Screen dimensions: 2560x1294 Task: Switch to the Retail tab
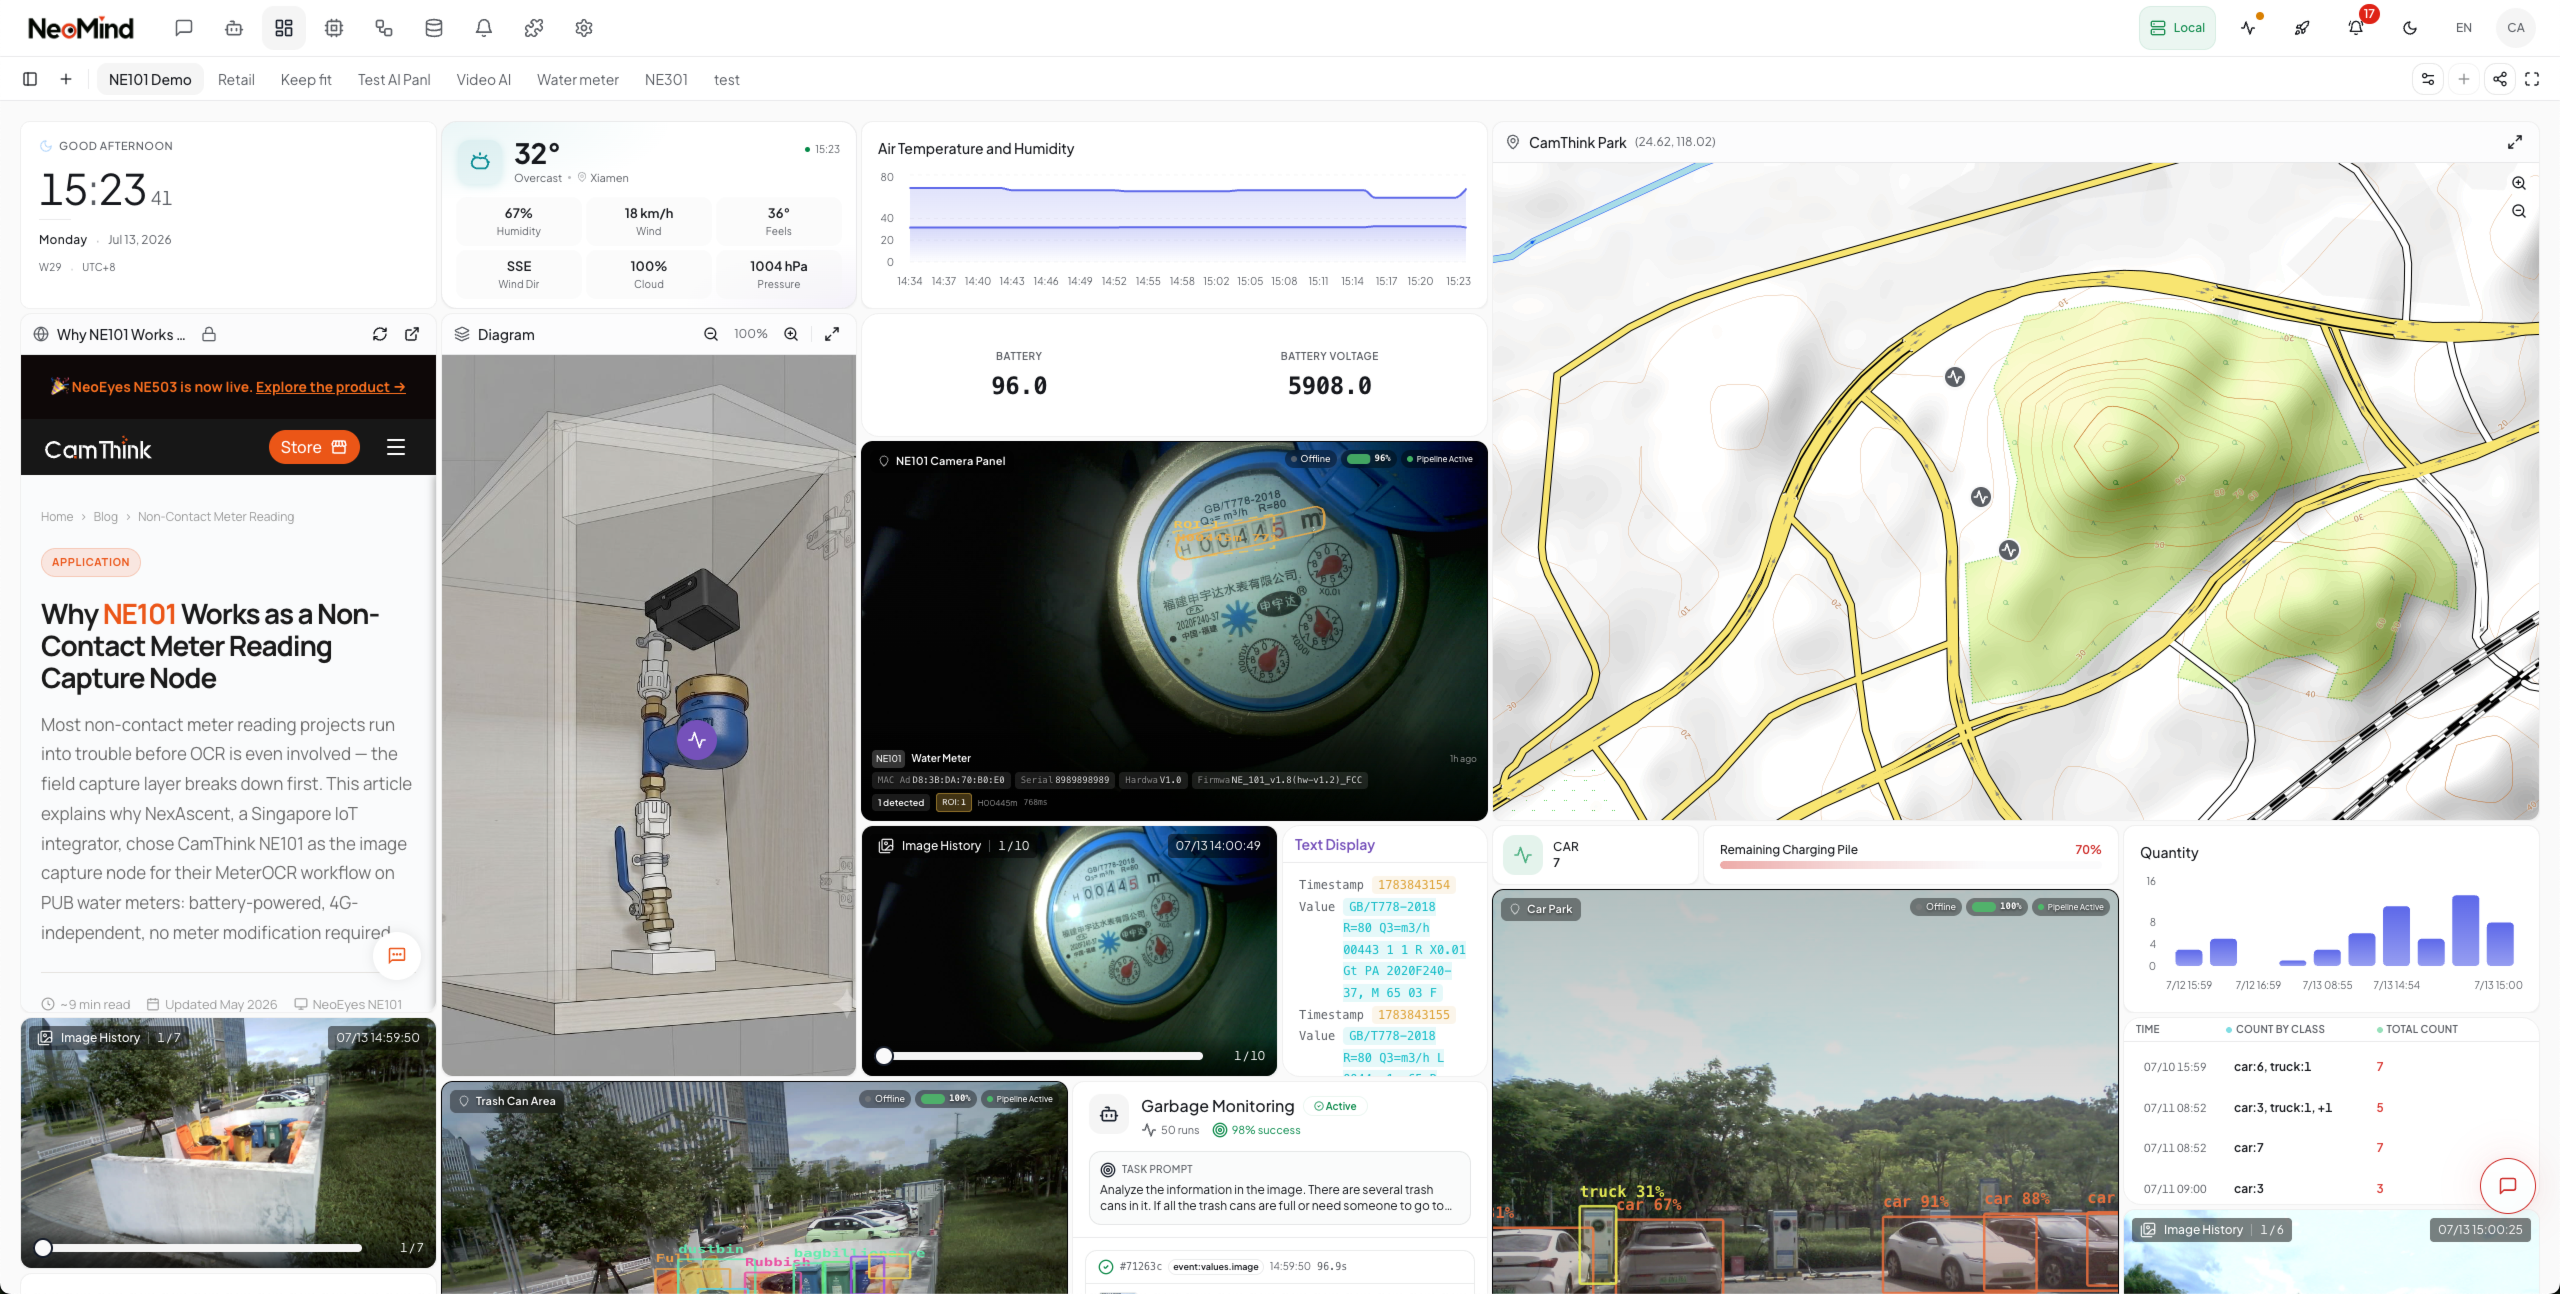pyautogui.click(x=236, y=79)
